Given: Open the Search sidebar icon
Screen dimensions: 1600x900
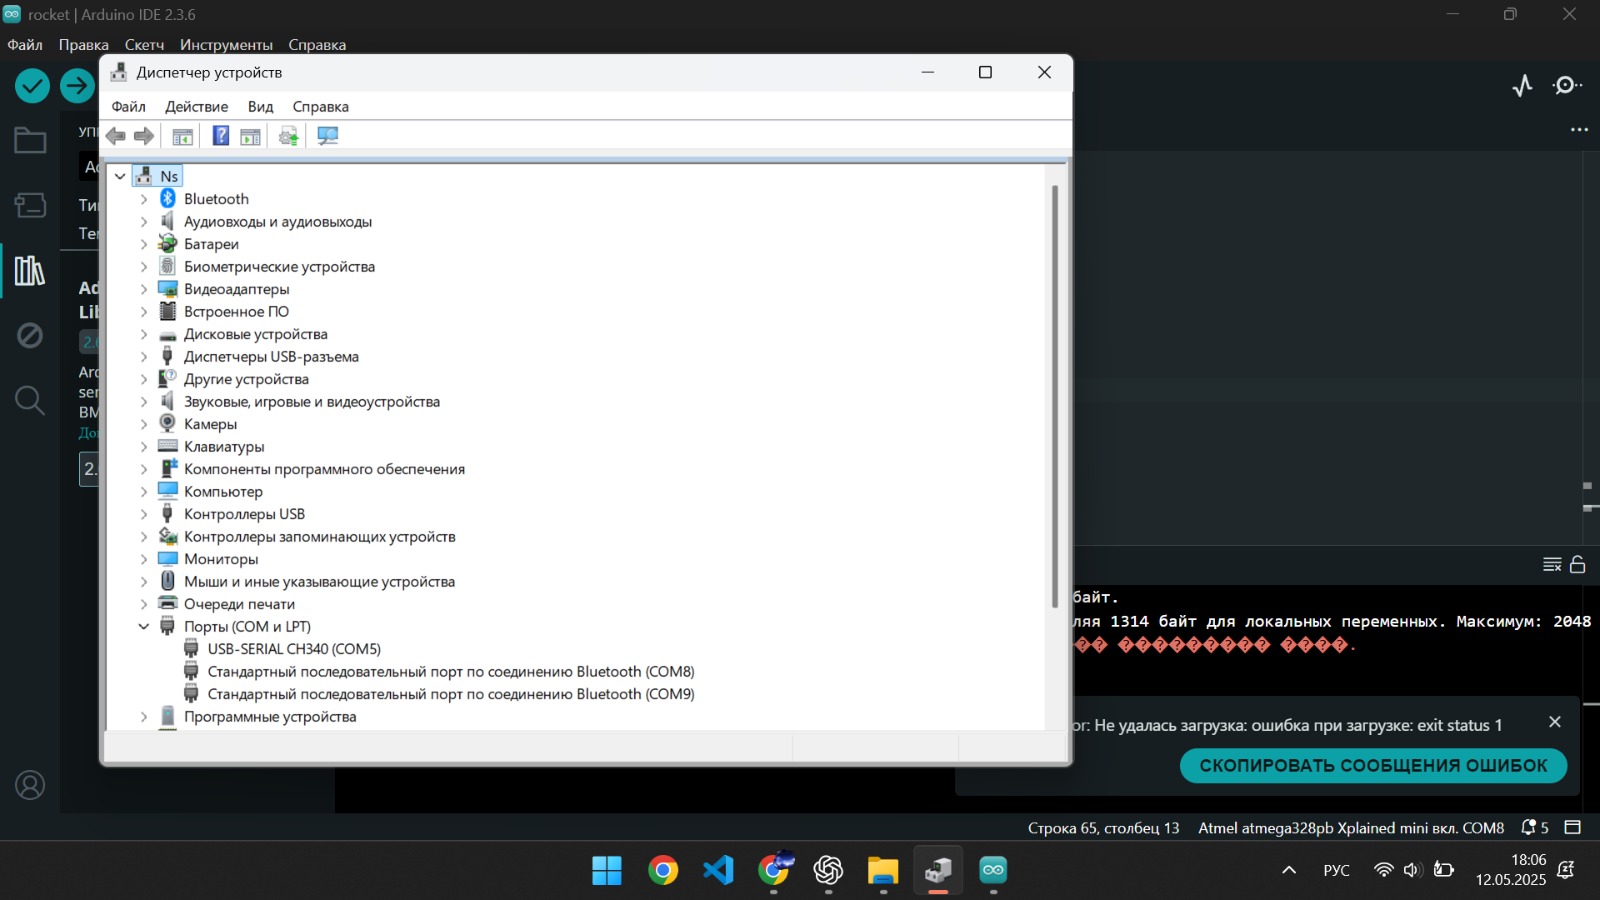Looking at the screenshot, I should pyautogui.click(x=30, y=400).
